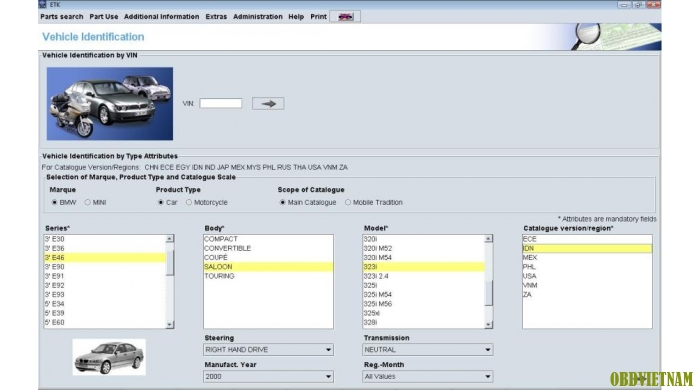700x390 pixels.
Task: Click the VIN search arrow button
Action: click(x=268, y=104)
